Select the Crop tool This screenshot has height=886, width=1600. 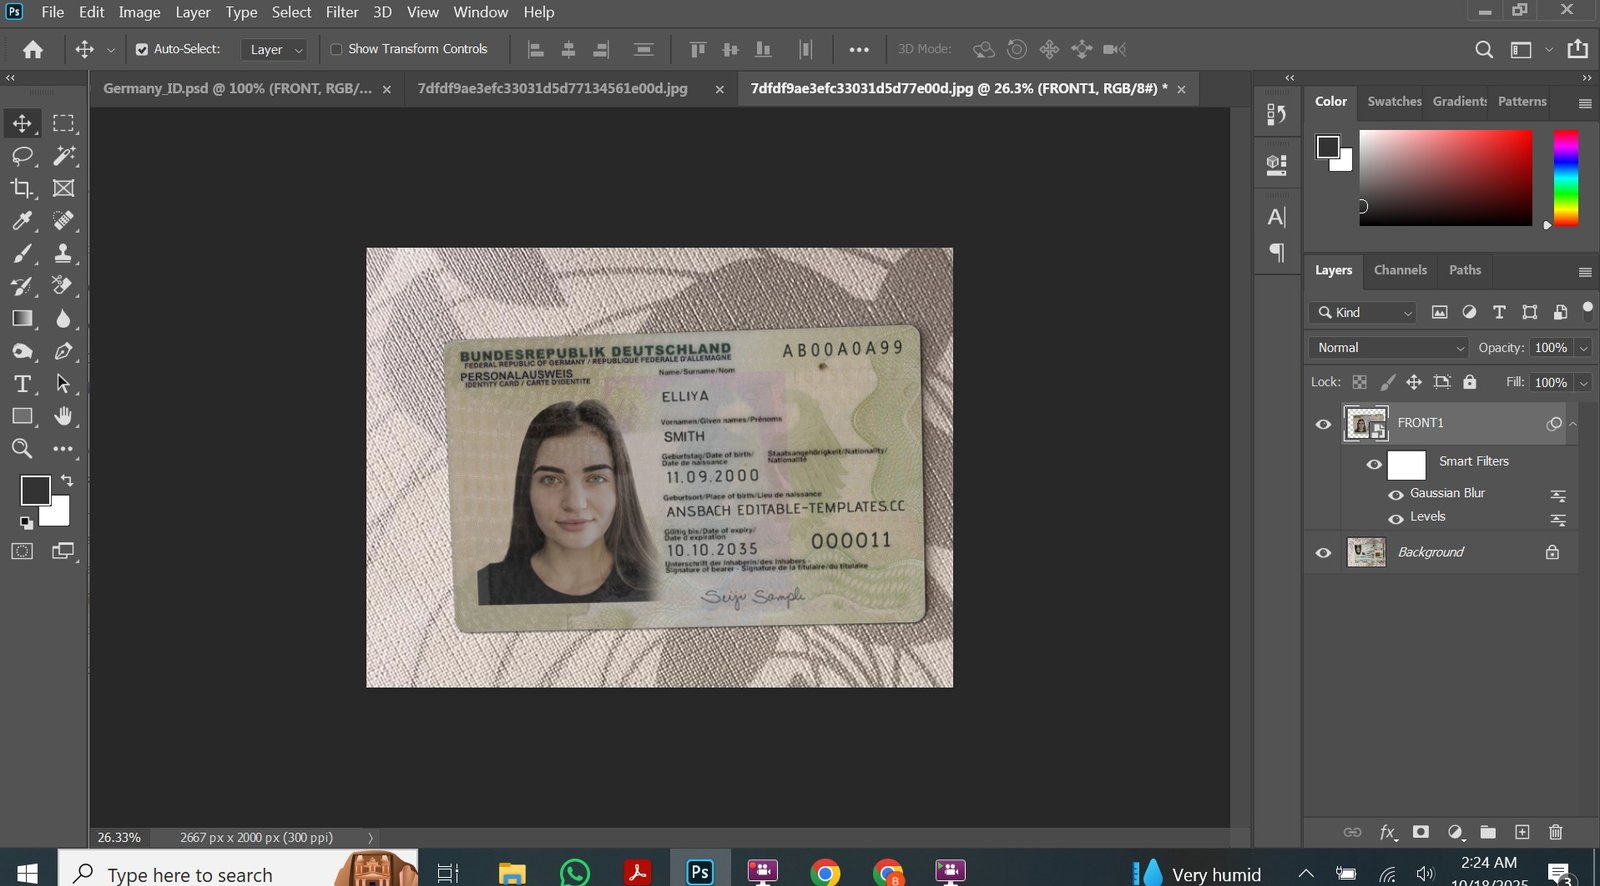(22, 188)
